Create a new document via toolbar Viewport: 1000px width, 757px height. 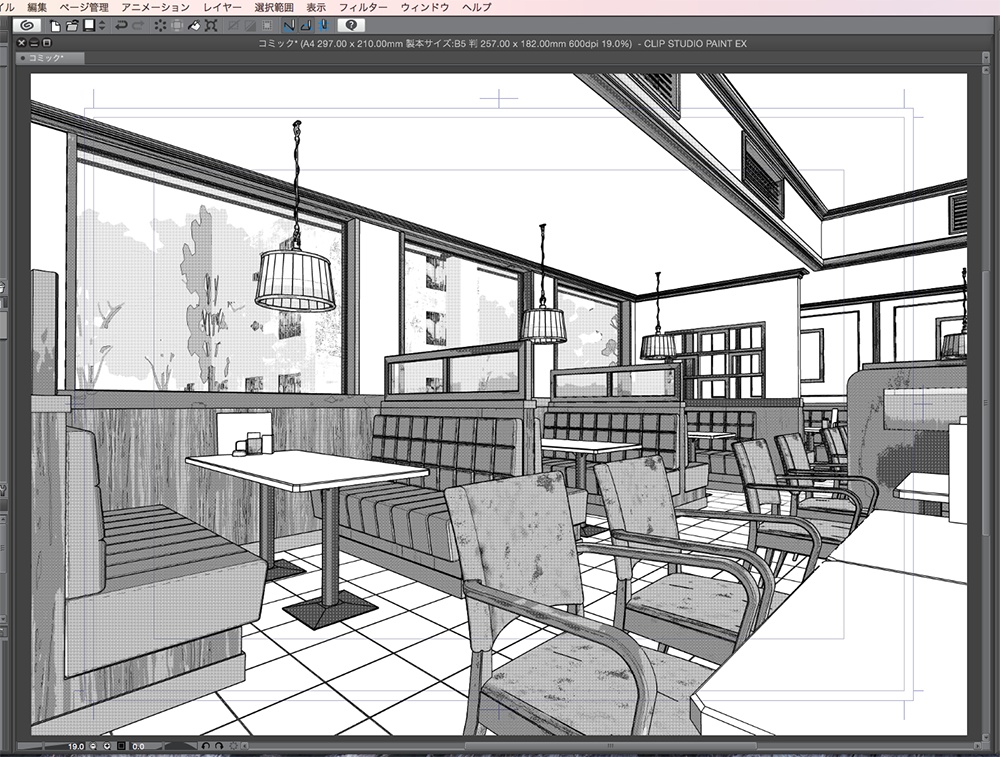point(55,26)
